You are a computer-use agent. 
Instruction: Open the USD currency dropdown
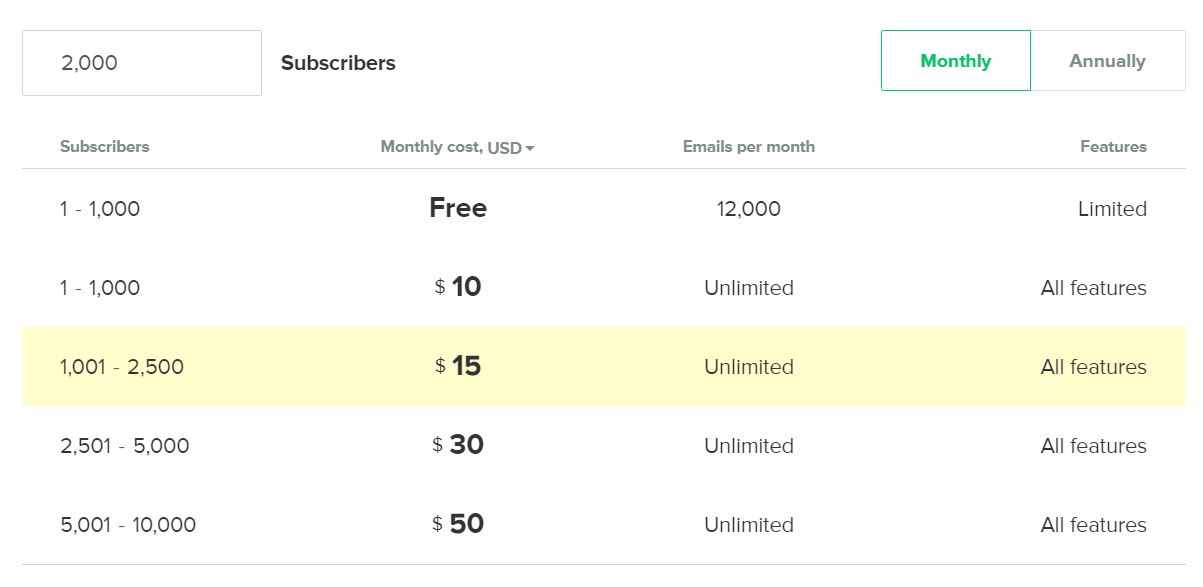pos(510,148)
